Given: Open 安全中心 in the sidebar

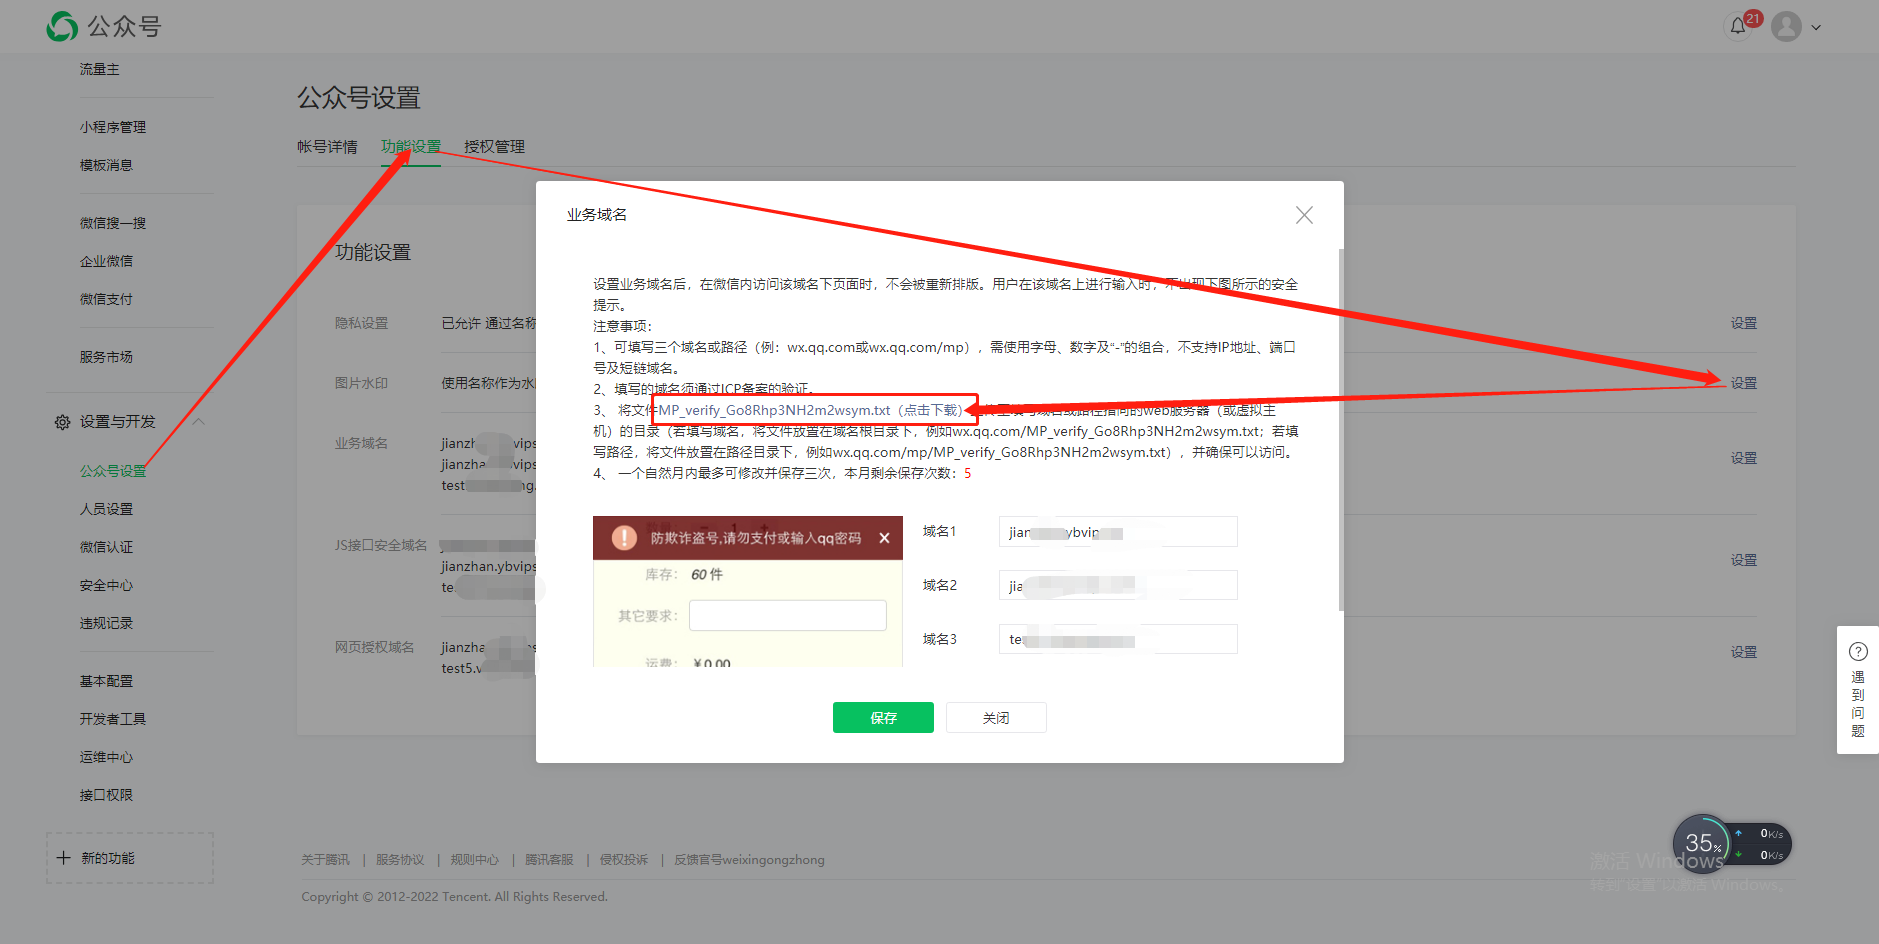Looking at the screenshot, I should click(x=106, y=585).
